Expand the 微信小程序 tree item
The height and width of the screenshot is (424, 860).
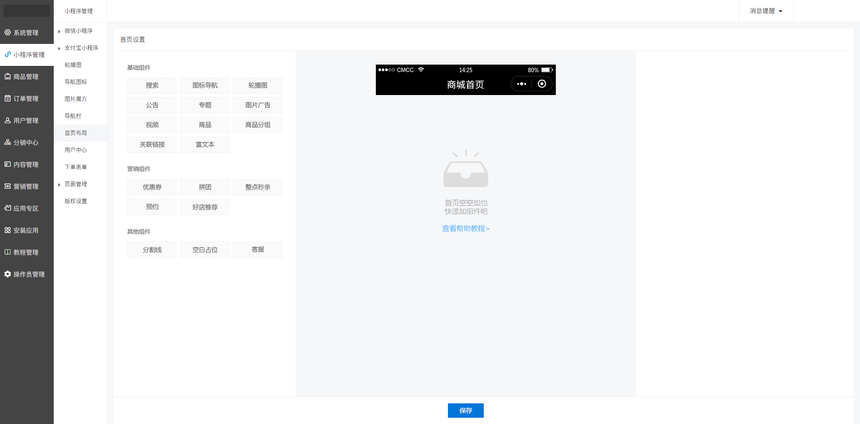pyautogui.click(x=59, y=31)
